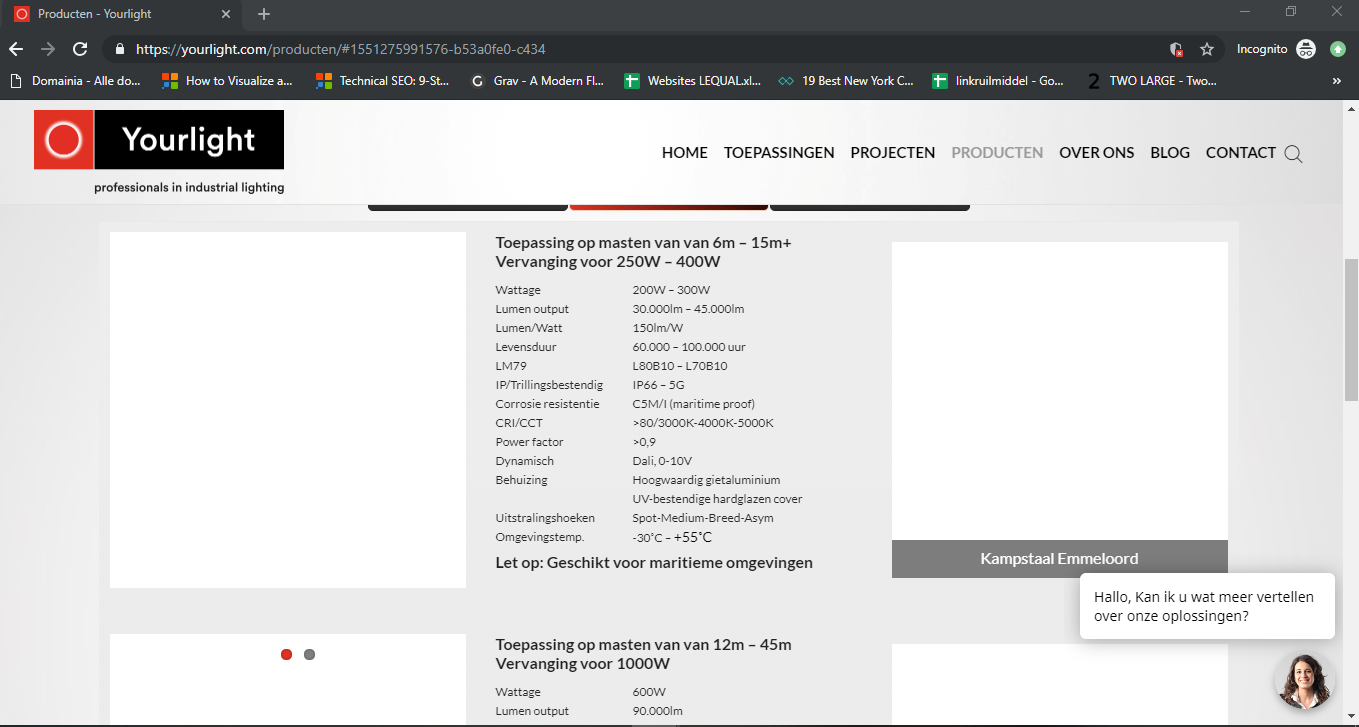Image resolution: width=1359 pixels, height=727 pixels.
Task: Click the text "C5M/I (maritime proof)"
Action: 694,404
